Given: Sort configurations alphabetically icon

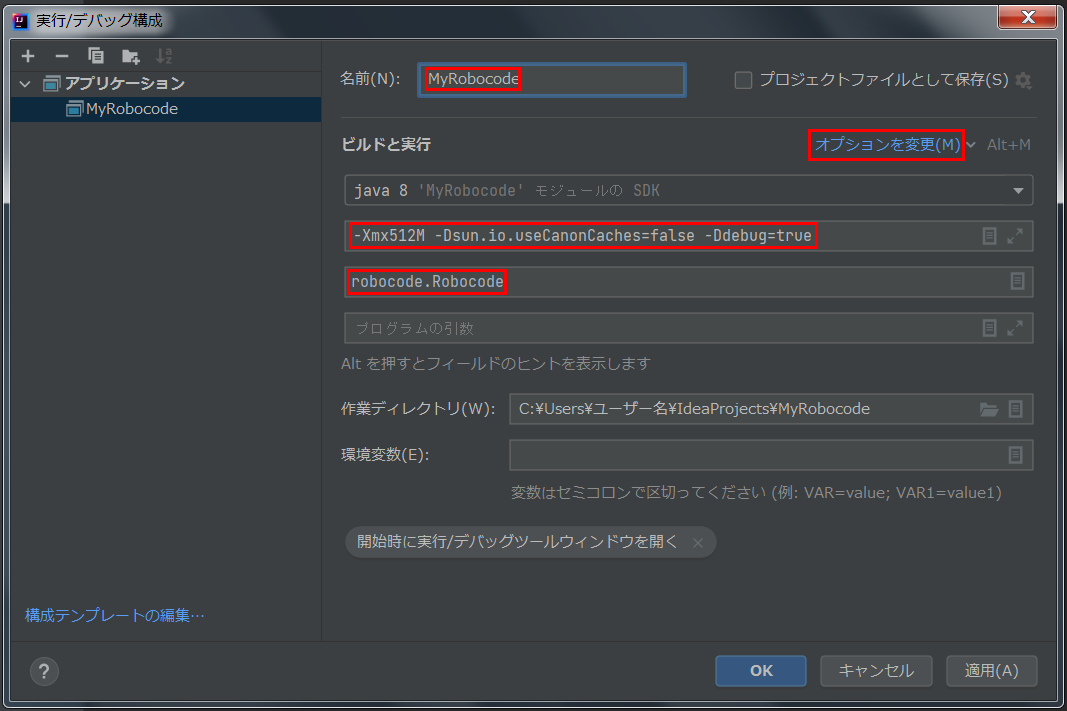Looking at the screenshot, I should pos(164,56).
